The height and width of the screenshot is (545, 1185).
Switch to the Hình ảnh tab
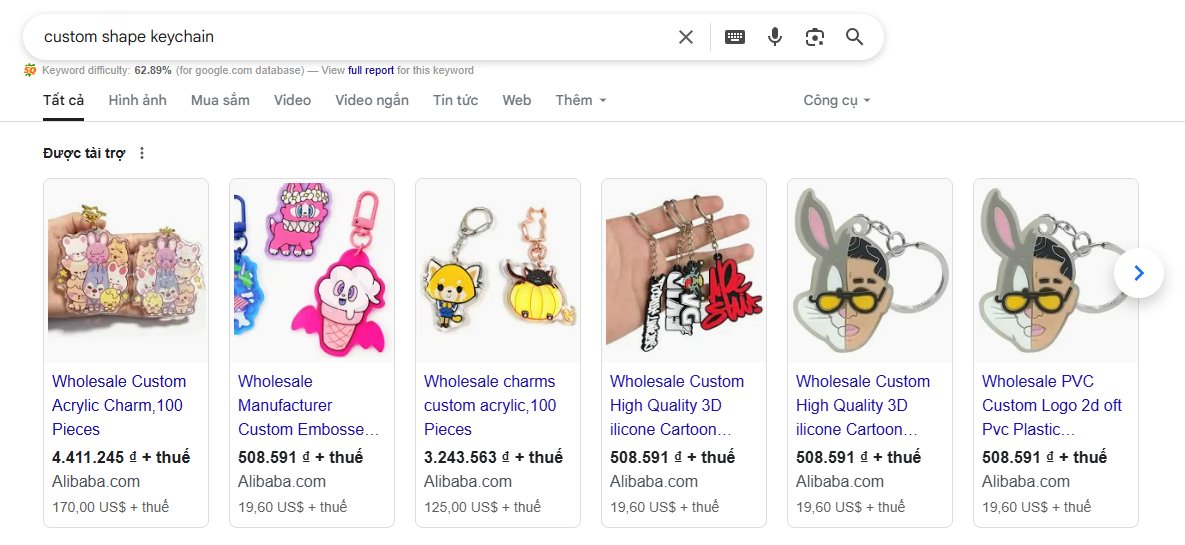pos(138,101)
